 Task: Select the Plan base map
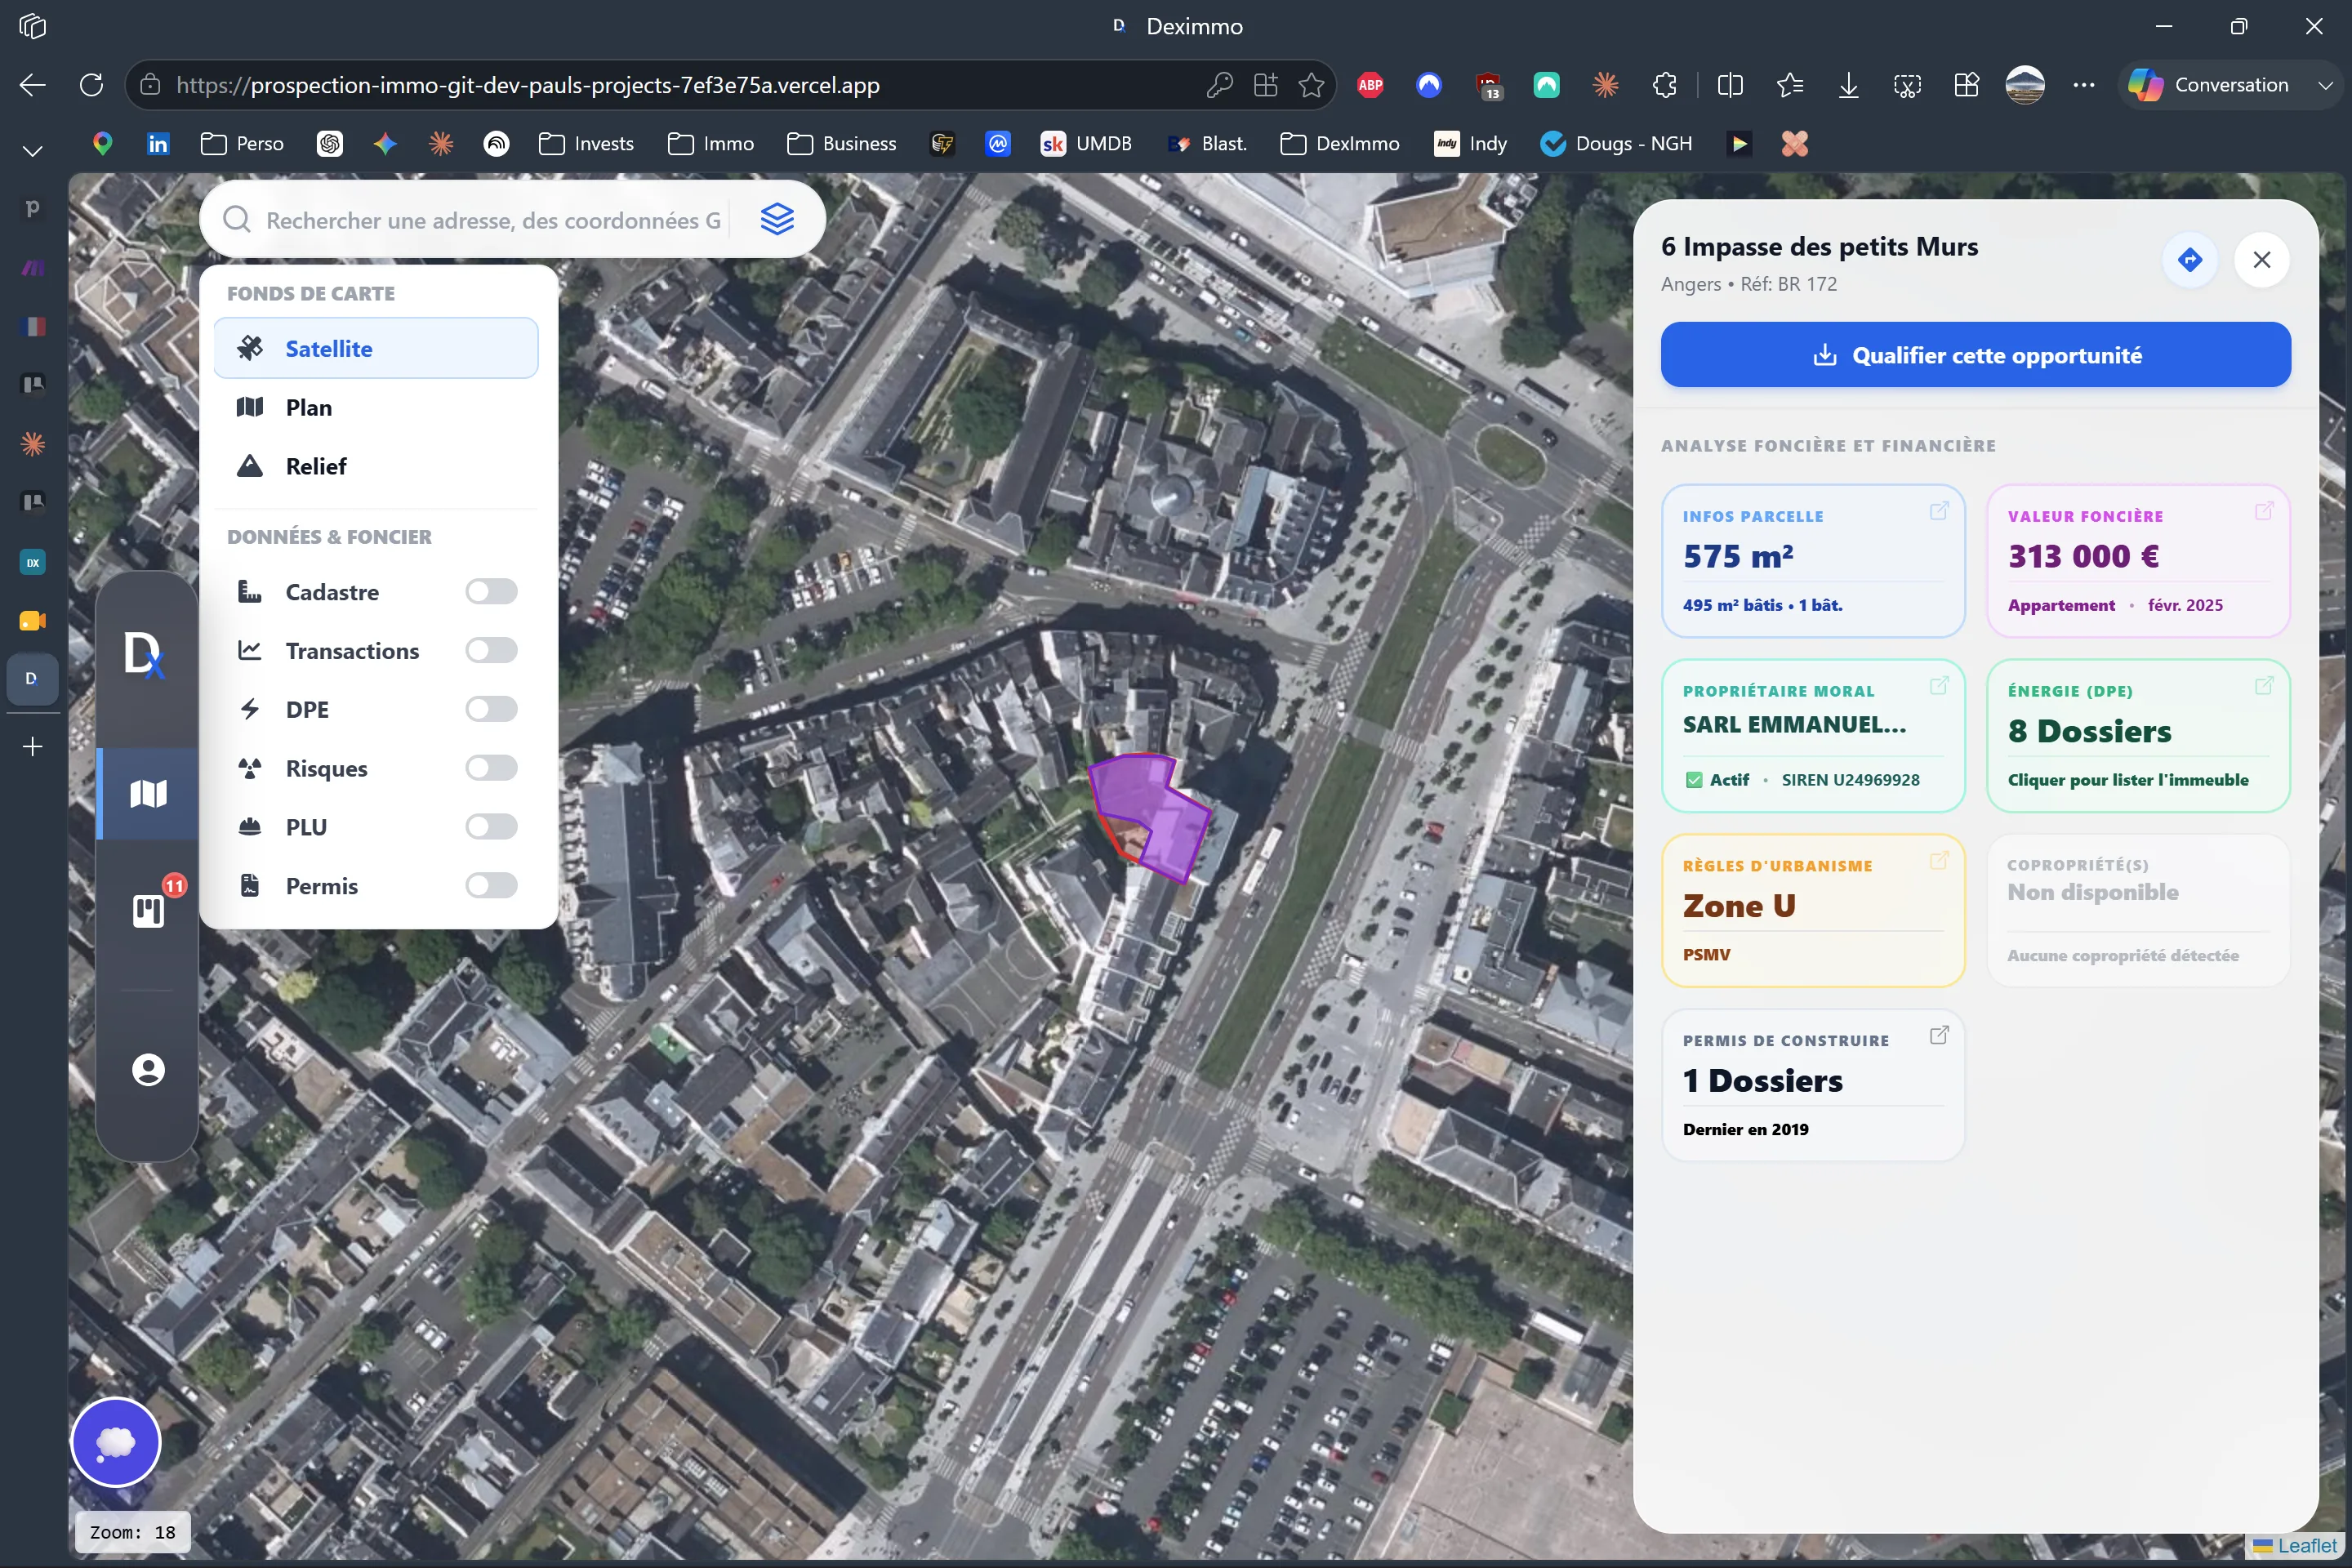(376, 407)
